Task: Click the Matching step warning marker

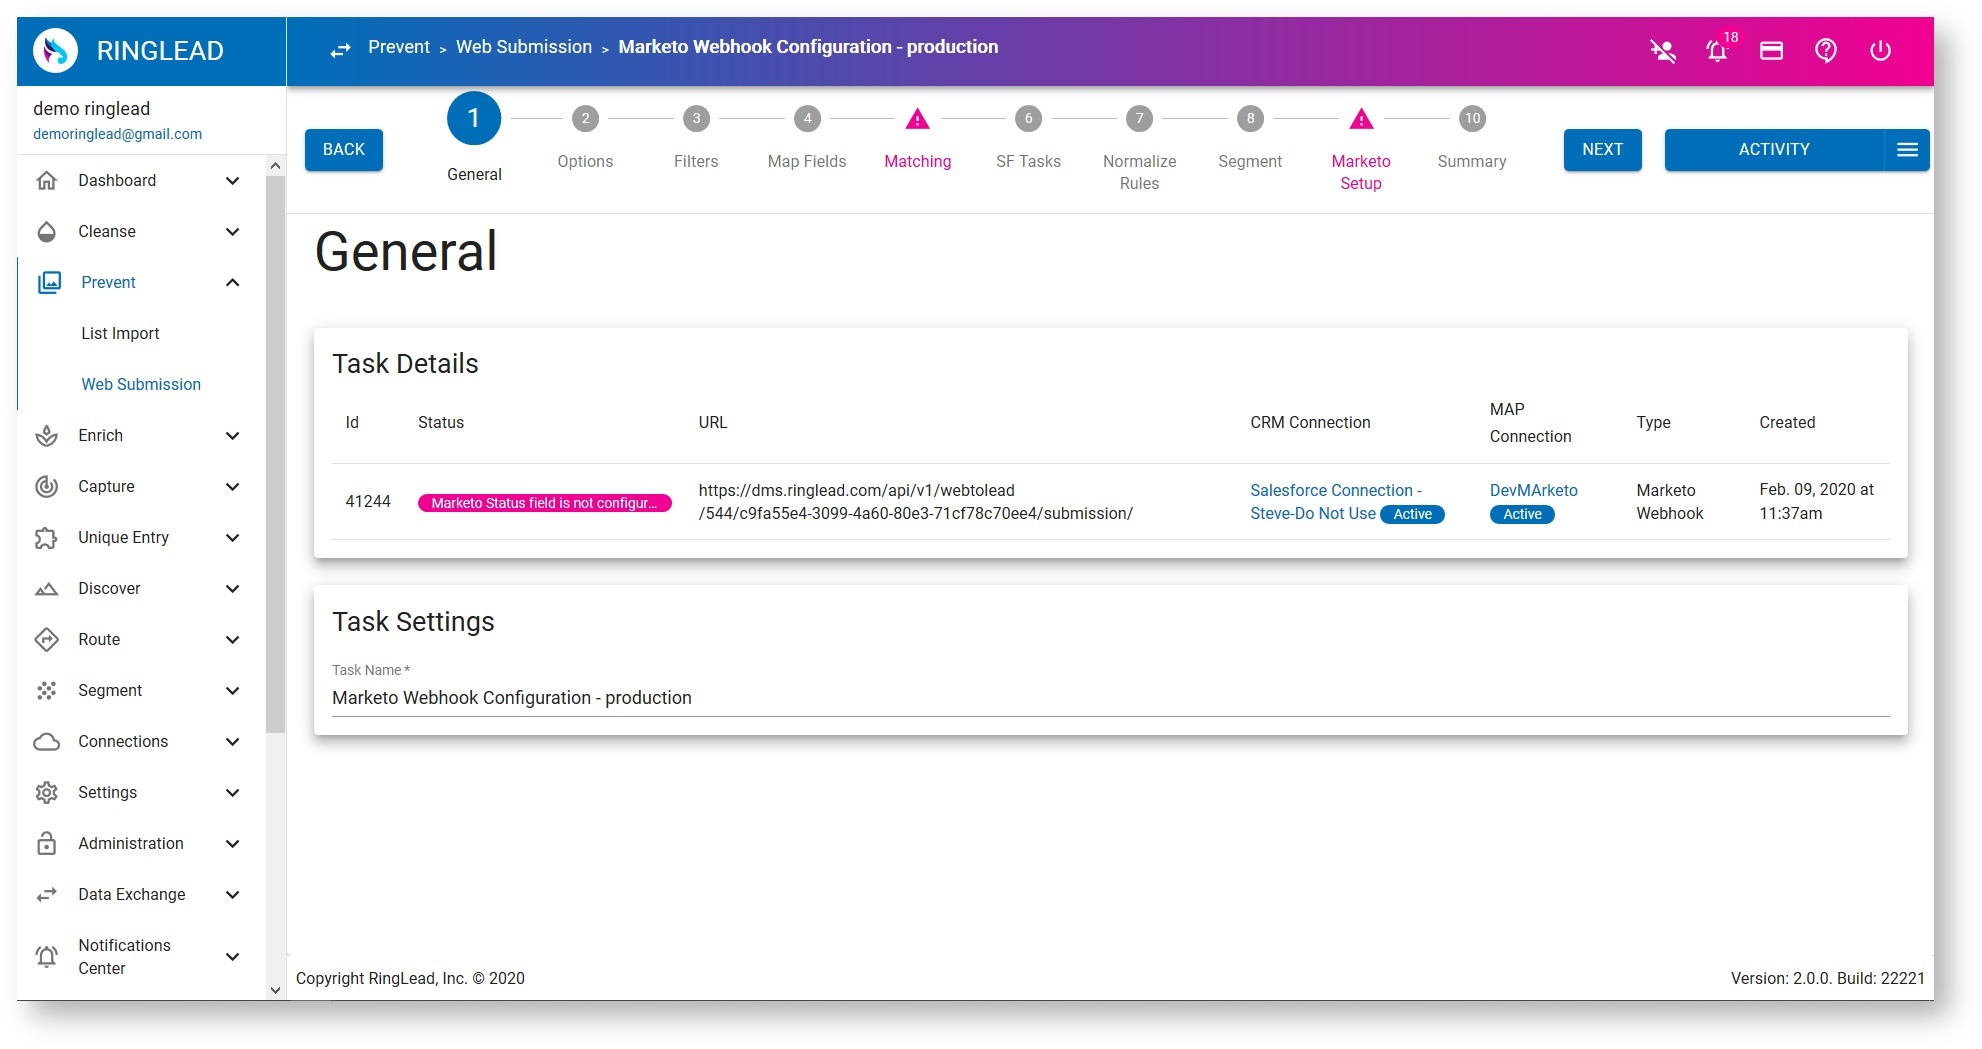Action: pos(917,120)
